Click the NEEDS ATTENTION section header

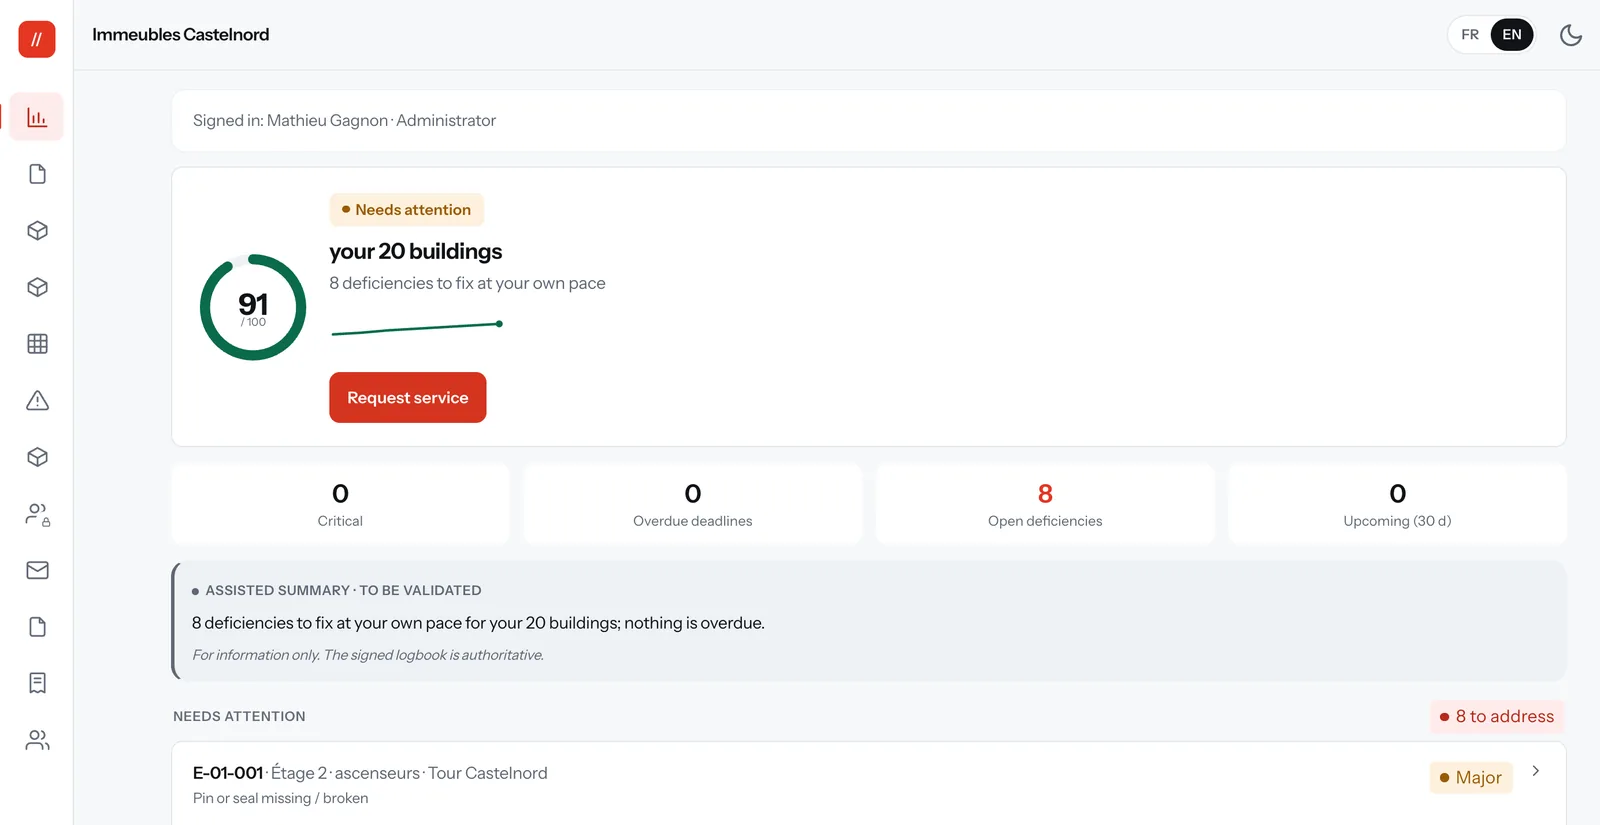click(x=239, y=716)
